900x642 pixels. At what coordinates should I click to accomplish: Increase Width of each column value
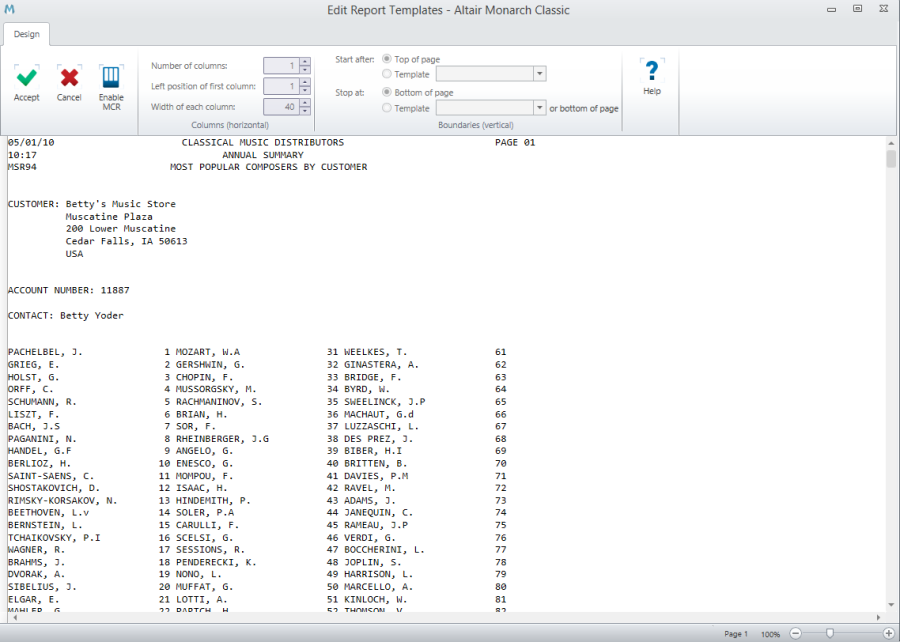tap(305, 103)
